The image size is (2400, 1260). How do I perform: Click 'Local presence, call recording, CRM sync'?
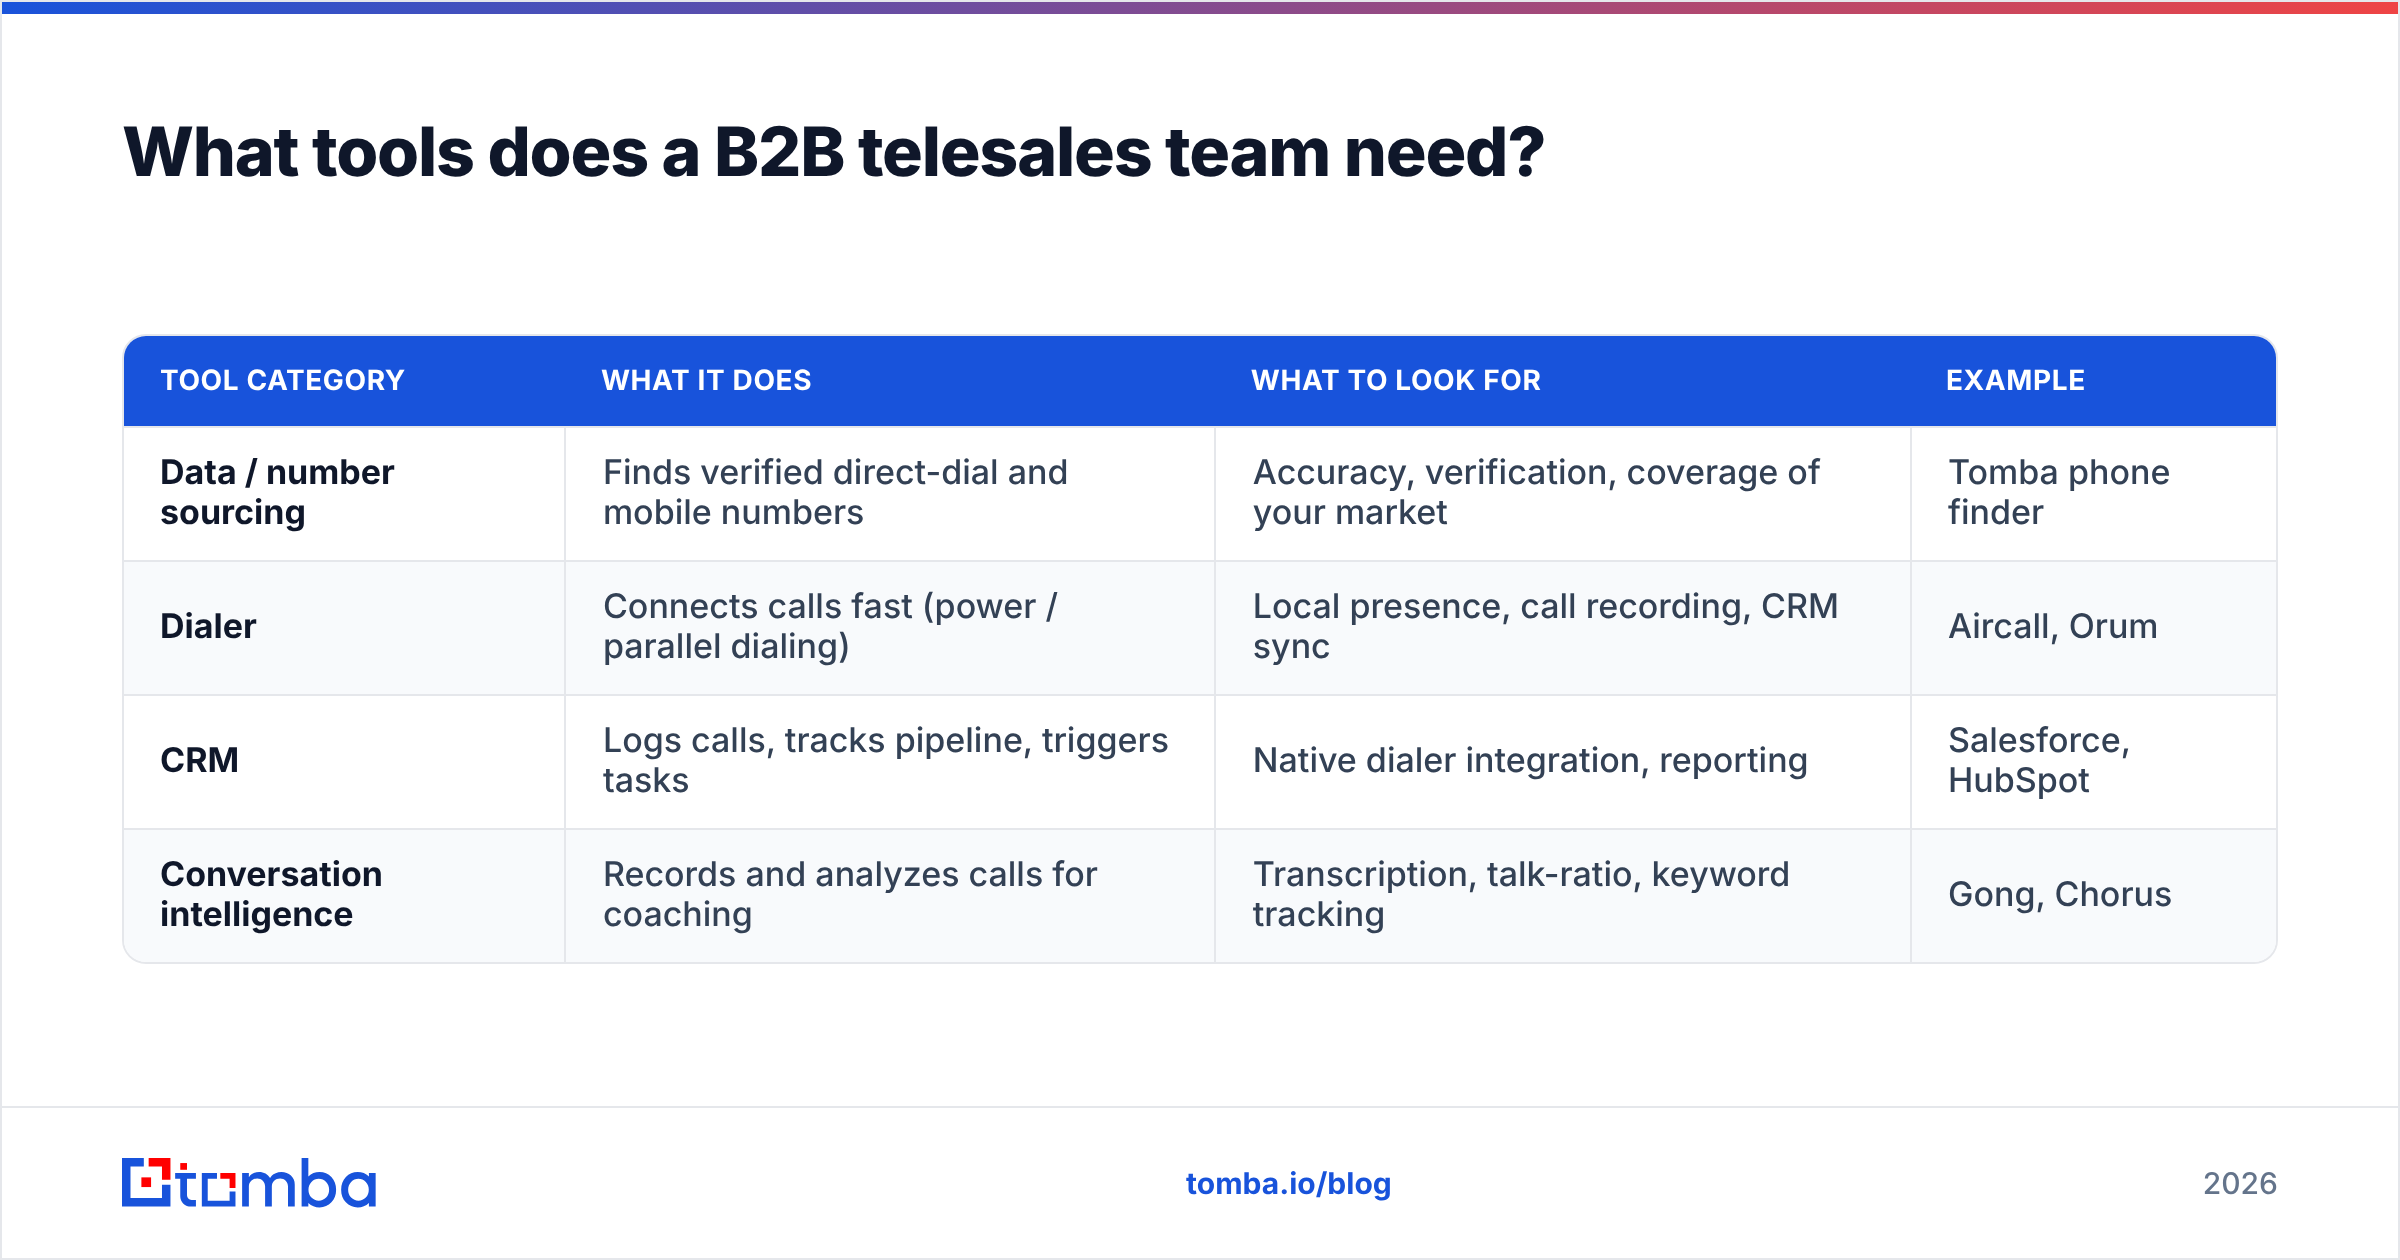pyautogui.click(x=1563, y=627)
